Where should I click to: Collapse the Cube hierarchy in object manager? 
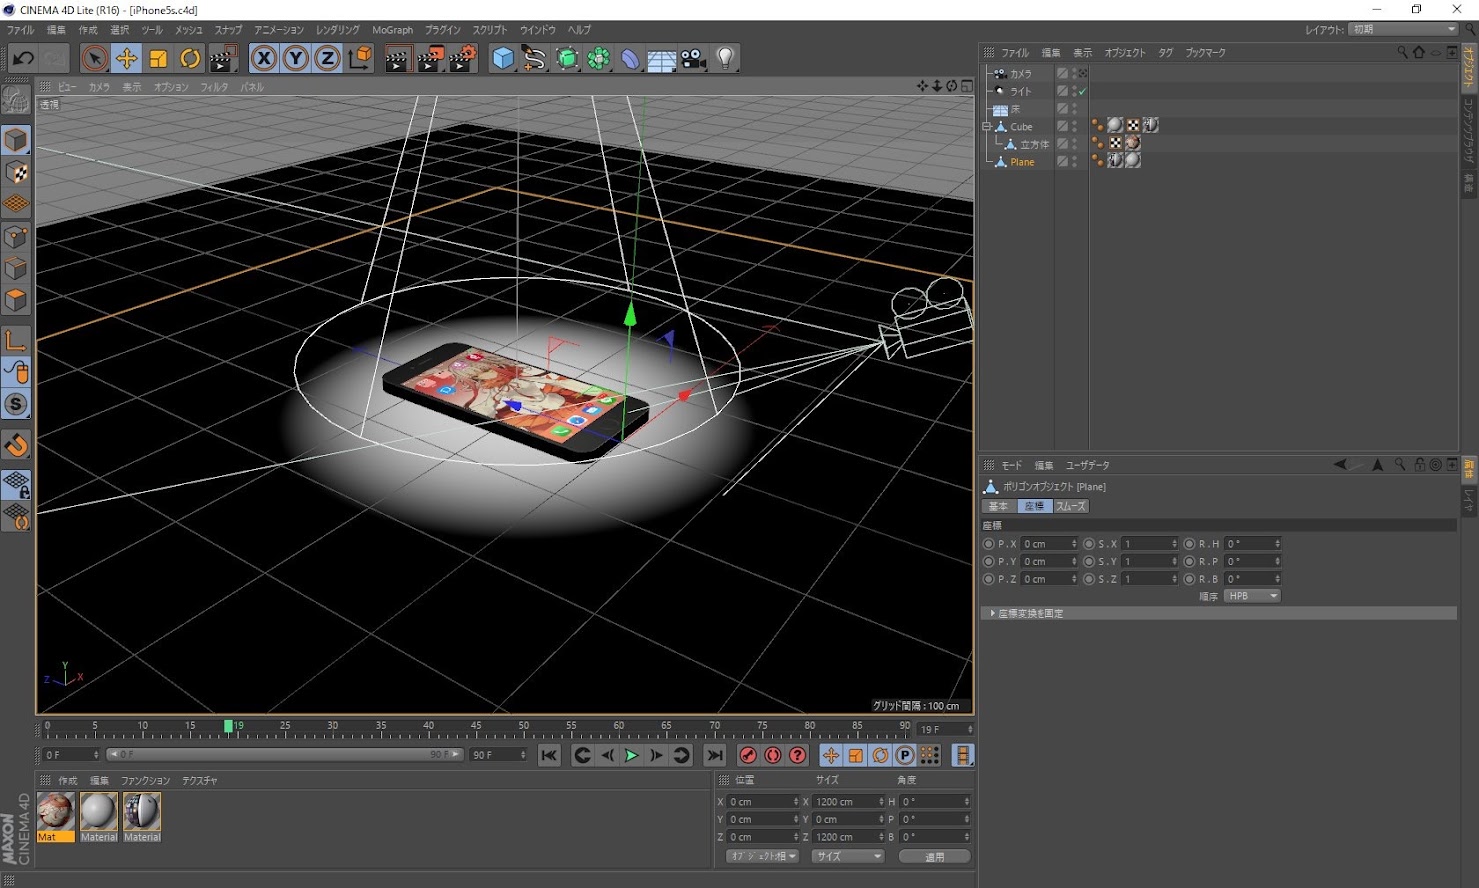pyautogui.click(x=987, y=127)
